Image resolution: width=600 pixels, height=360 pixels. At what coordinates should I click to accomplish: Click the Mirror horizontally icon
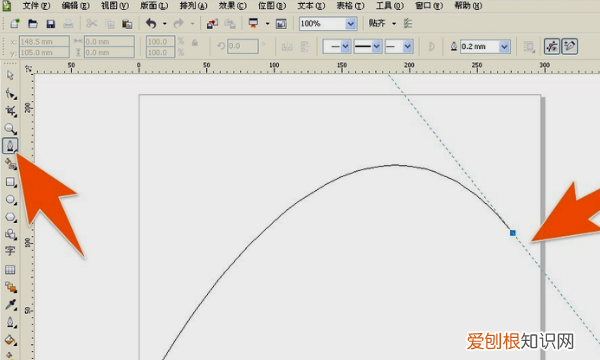(x=287, y=47)
